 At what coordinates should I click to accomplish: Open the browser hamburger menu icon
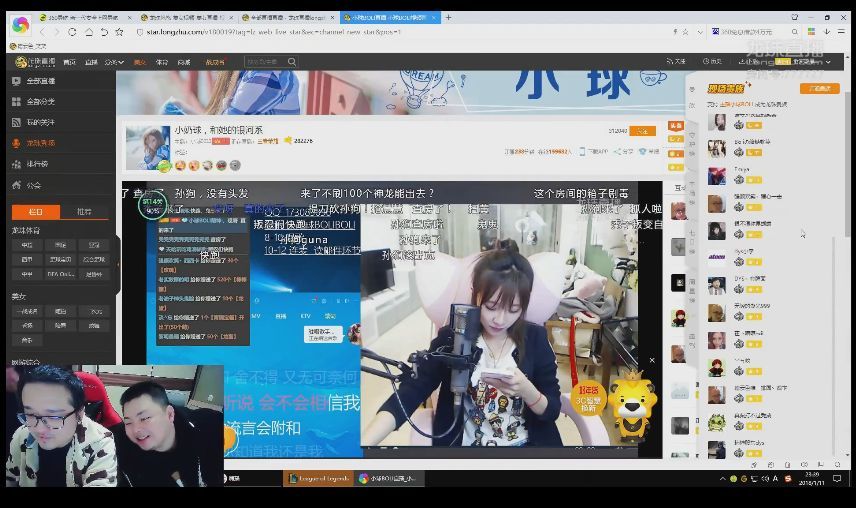(x=842, y=32)
